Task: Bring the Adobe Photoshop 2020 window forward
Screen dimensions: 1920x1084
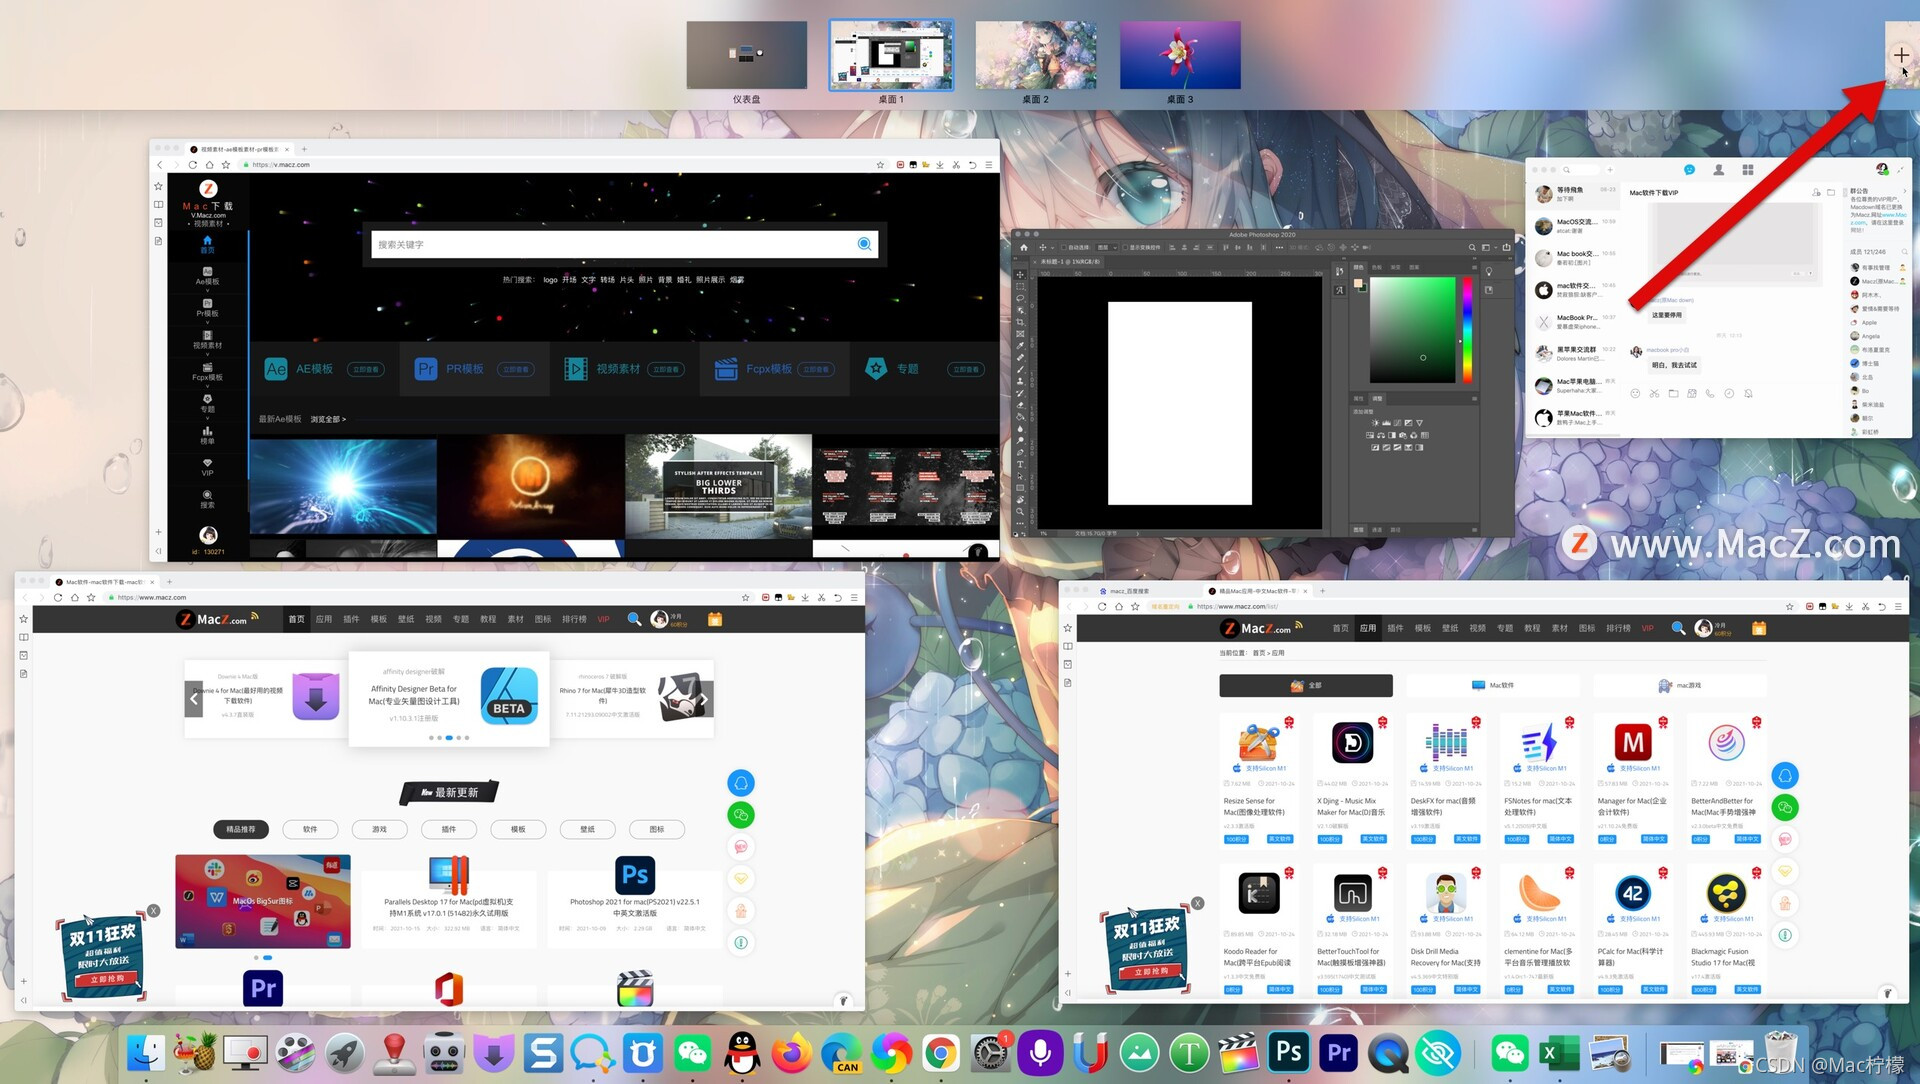Action: pyautogui.click(x=1260, y=235)
